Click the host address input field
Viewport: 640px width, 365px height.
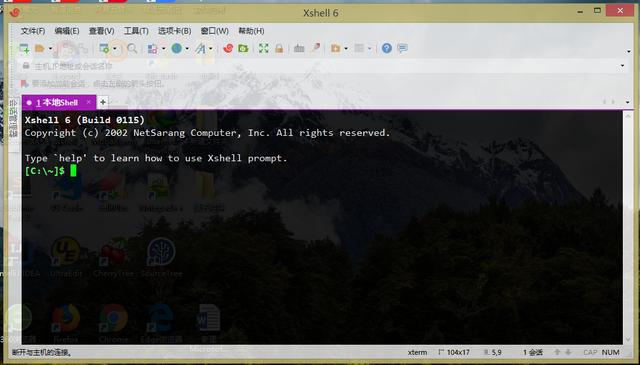[318, 66]
